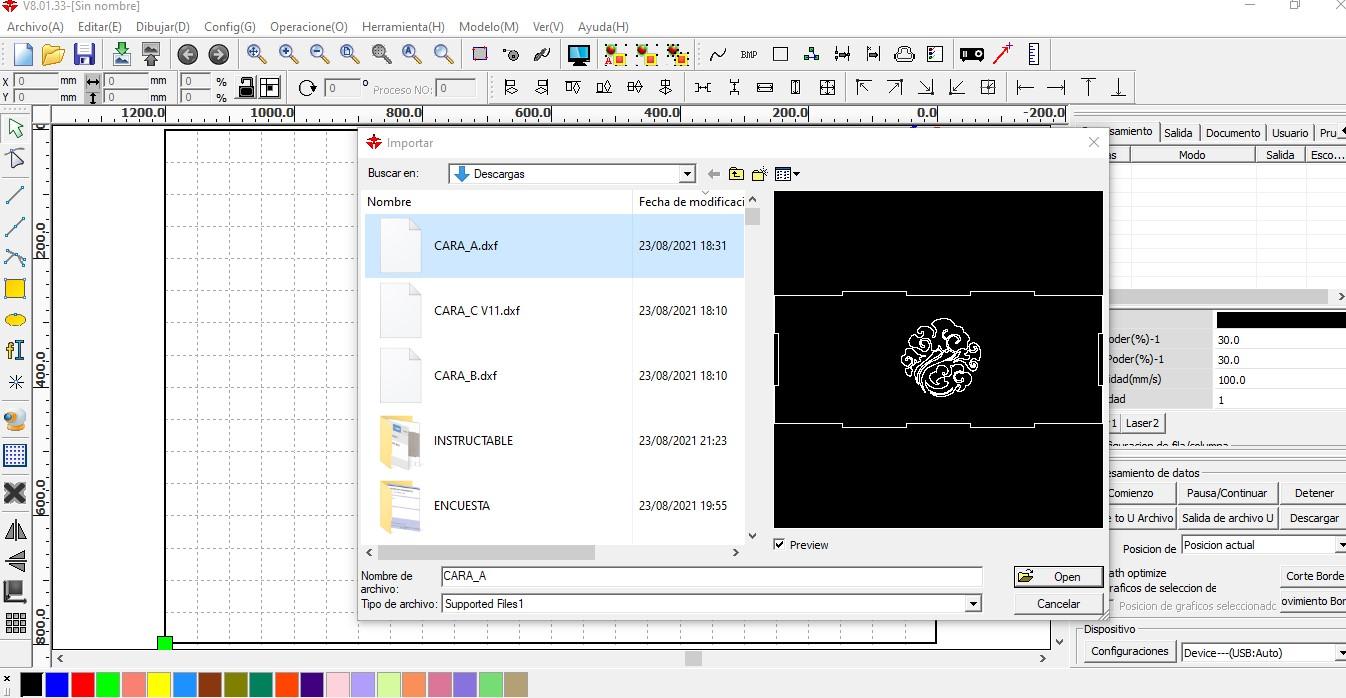Select the Ellipse drawing tool
Image resolution: width=1346 pixels, height=698 pixels.
(x=15, y=320)
